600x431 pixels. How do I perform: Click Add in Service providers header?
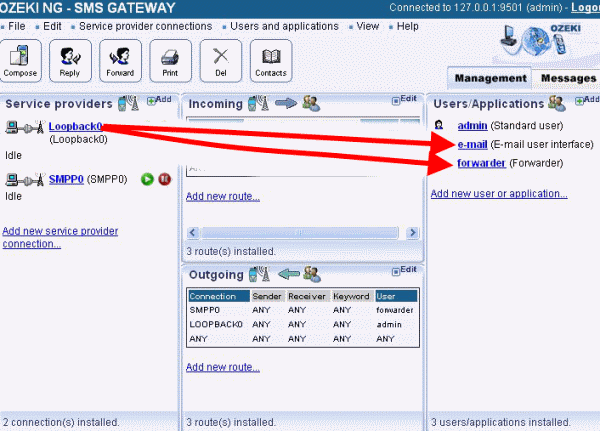tap(159, 100)
